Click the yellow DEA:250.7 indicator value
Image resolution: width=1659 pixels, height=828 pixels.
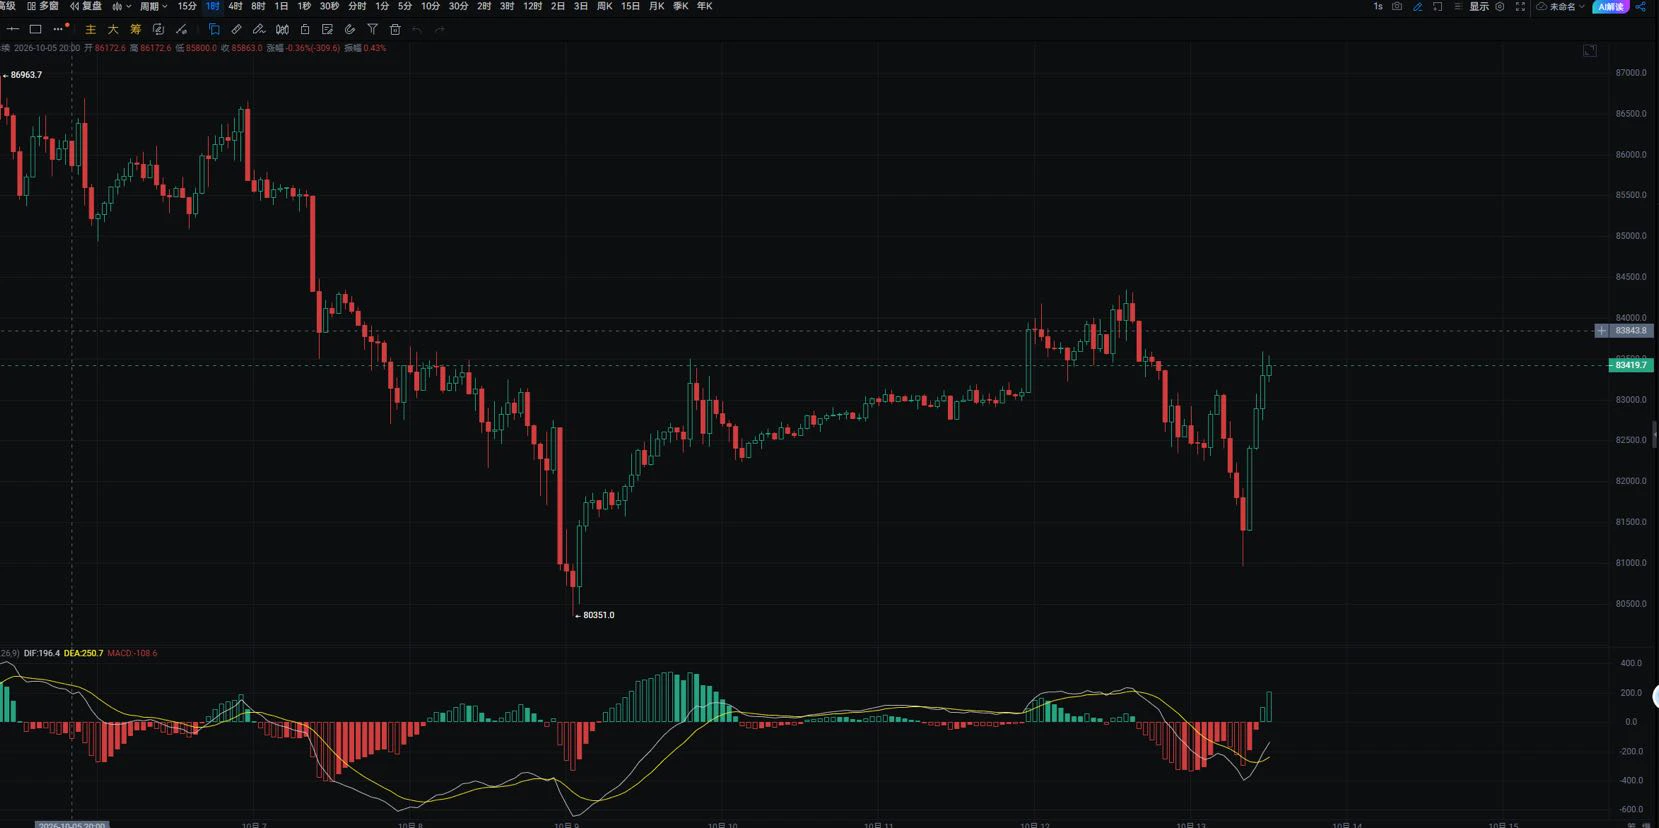[x=83, y=653]
